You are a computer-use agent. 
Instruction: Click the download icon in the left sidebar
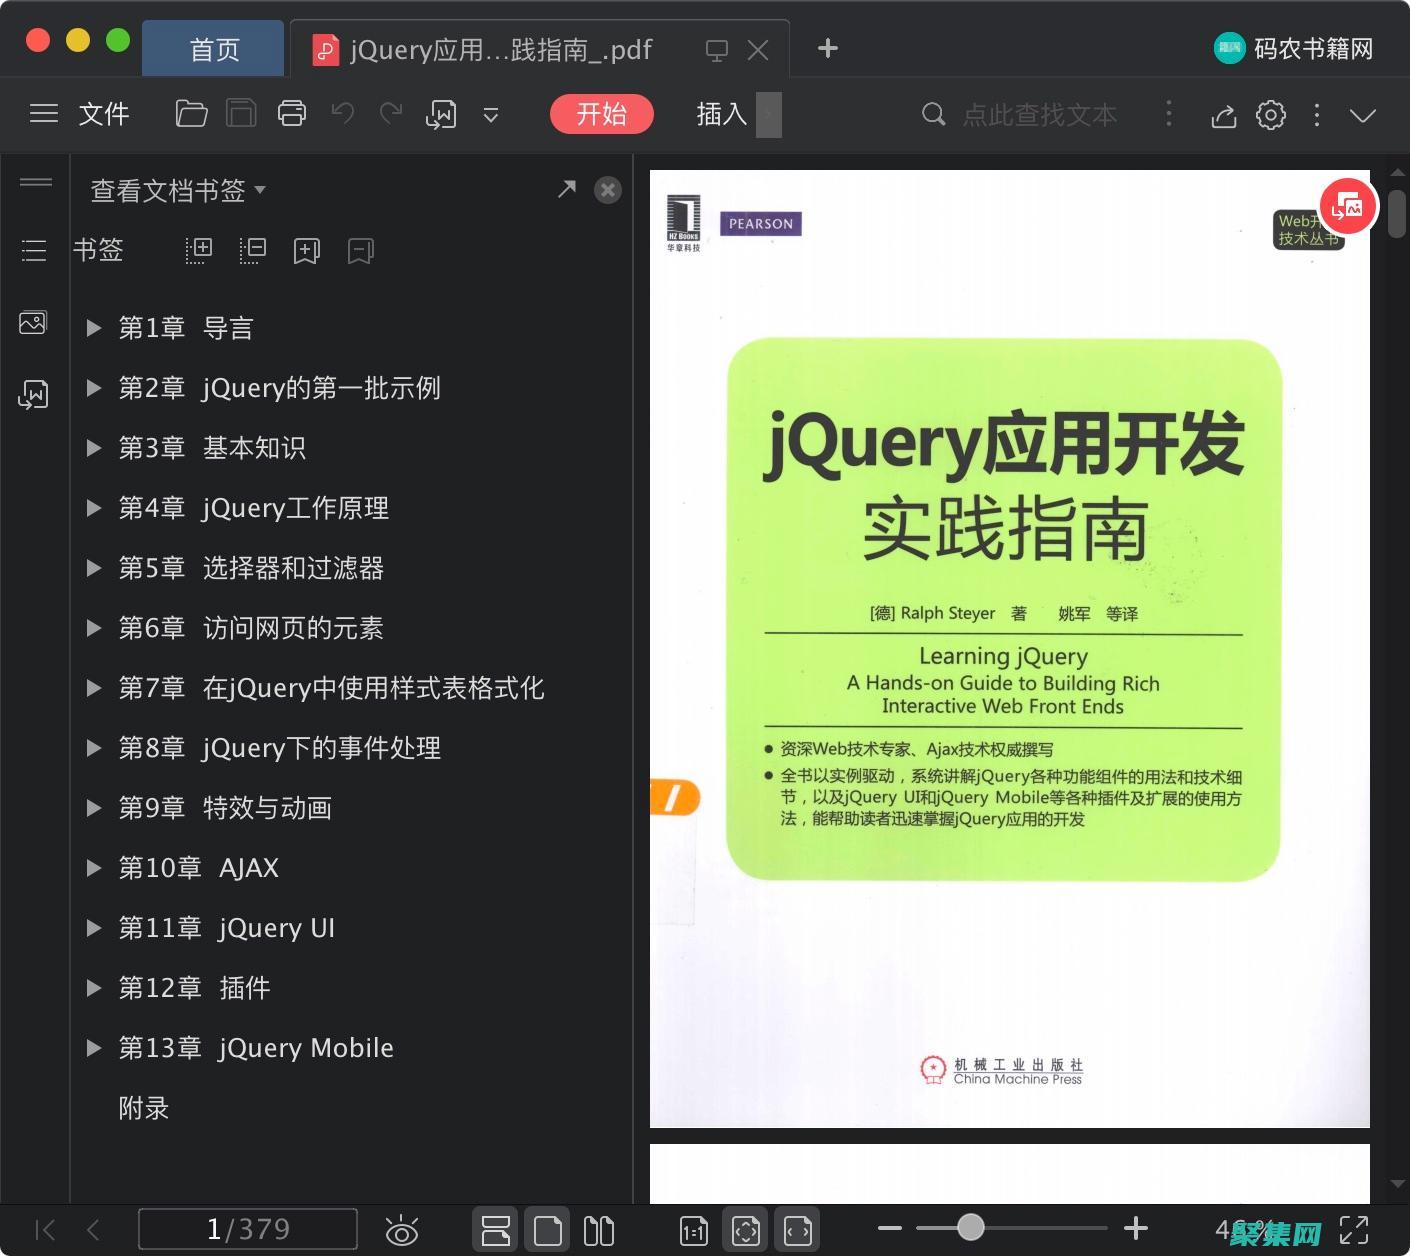point(33,394)
